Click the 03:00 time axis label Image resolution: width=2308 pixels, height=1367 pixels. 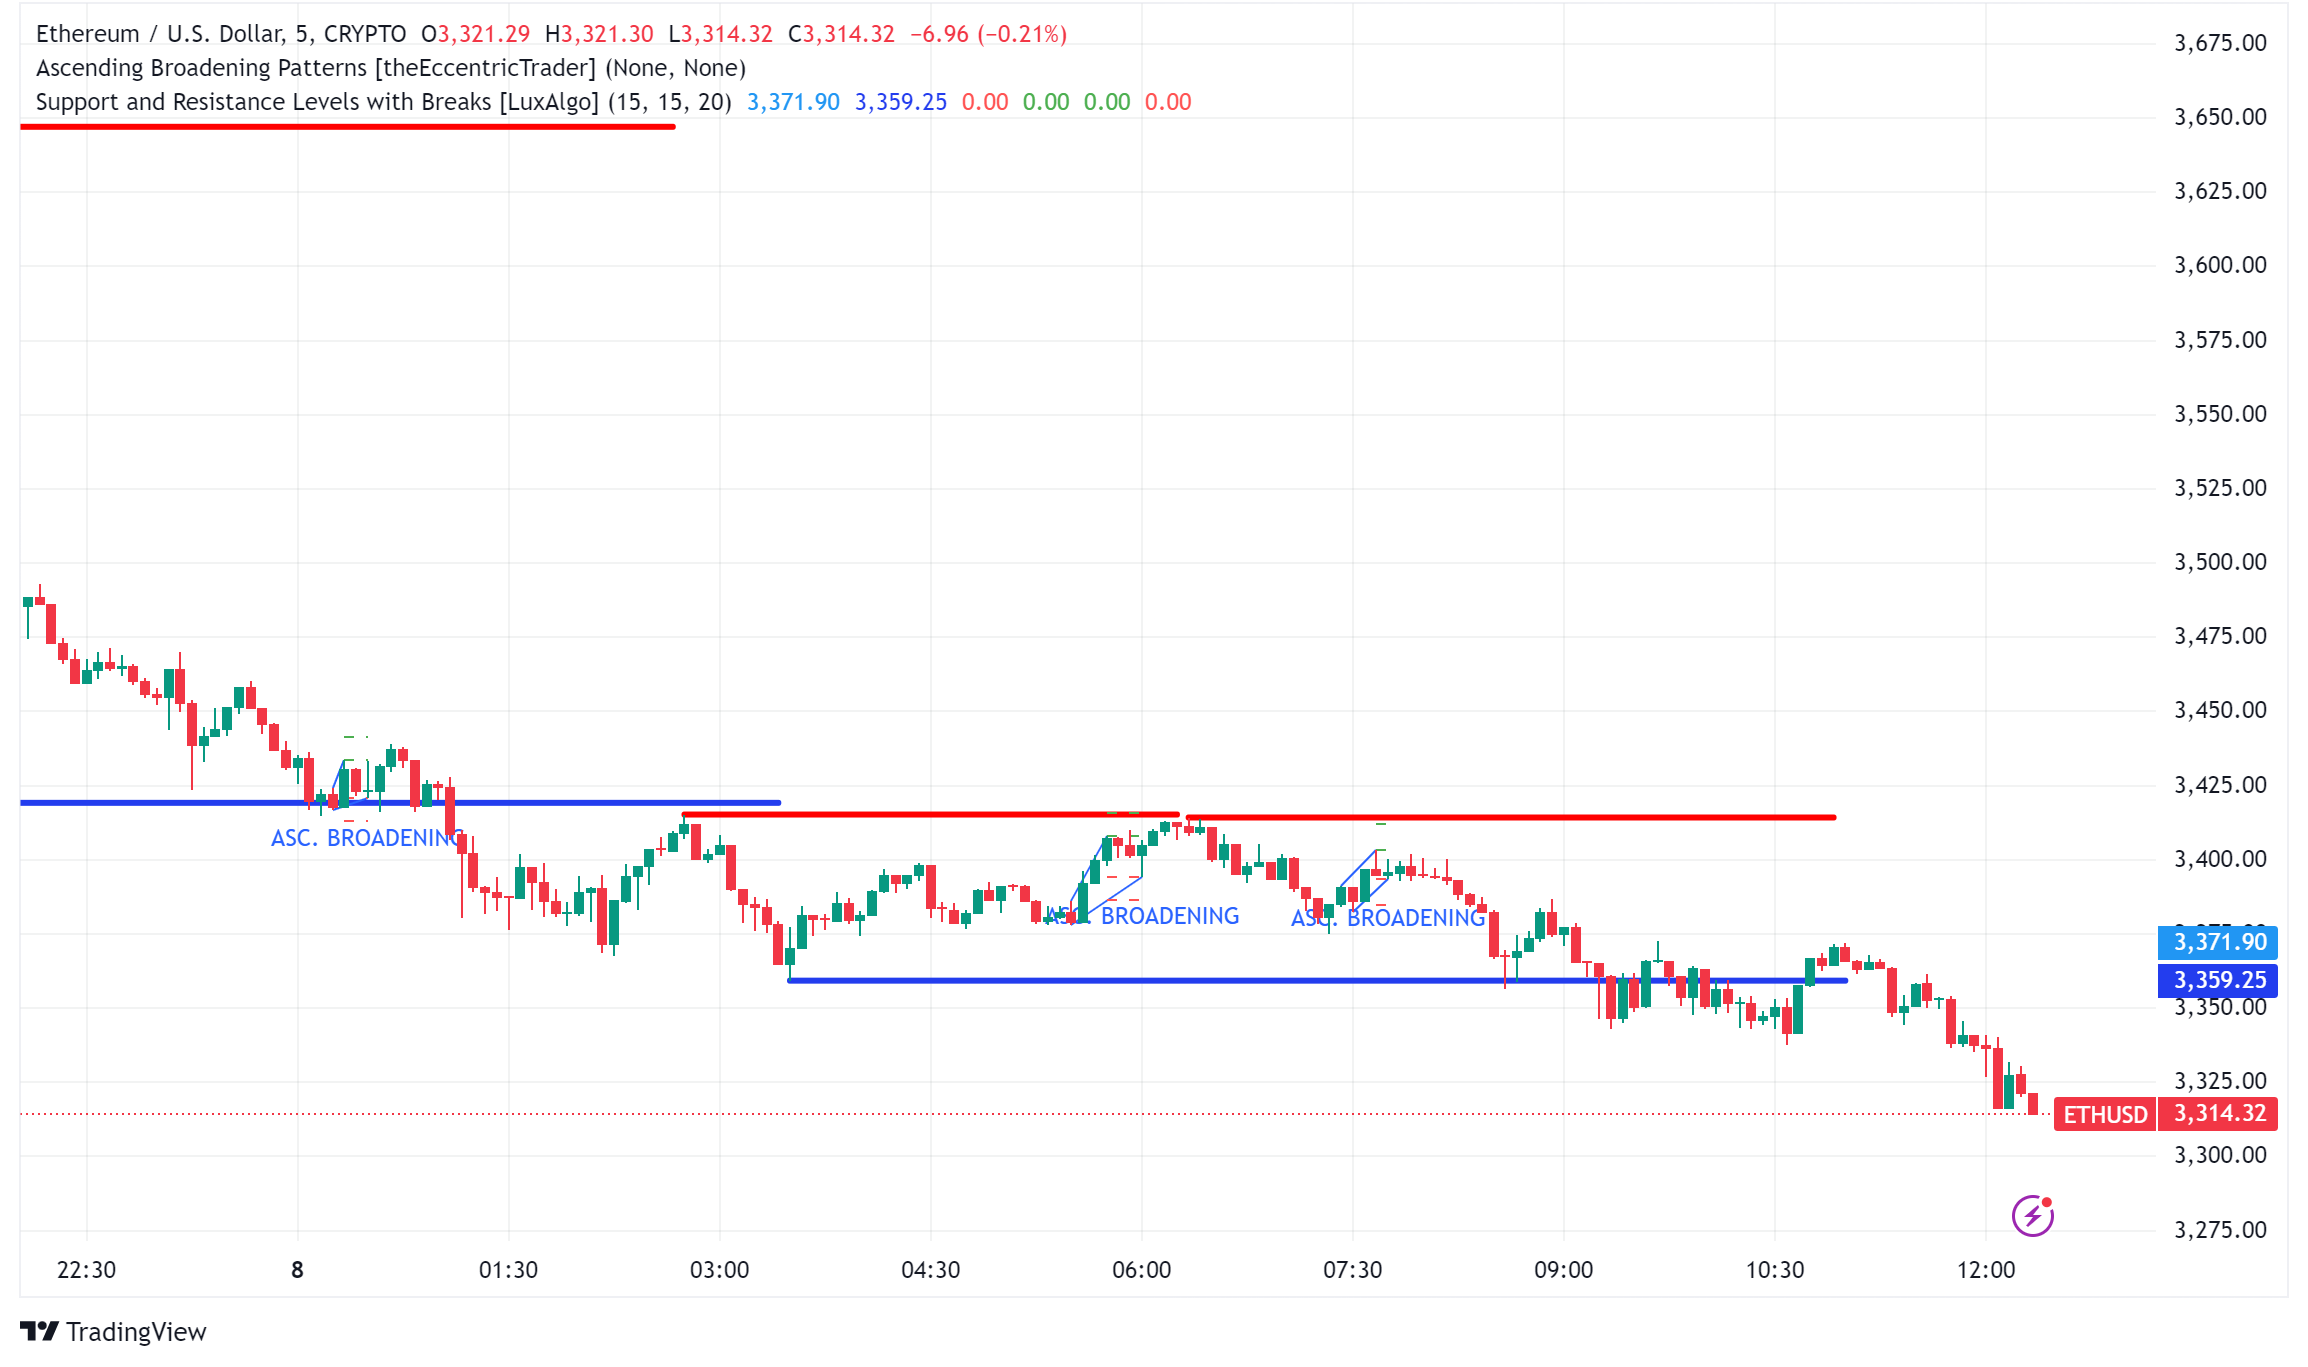pos(719,1270)
